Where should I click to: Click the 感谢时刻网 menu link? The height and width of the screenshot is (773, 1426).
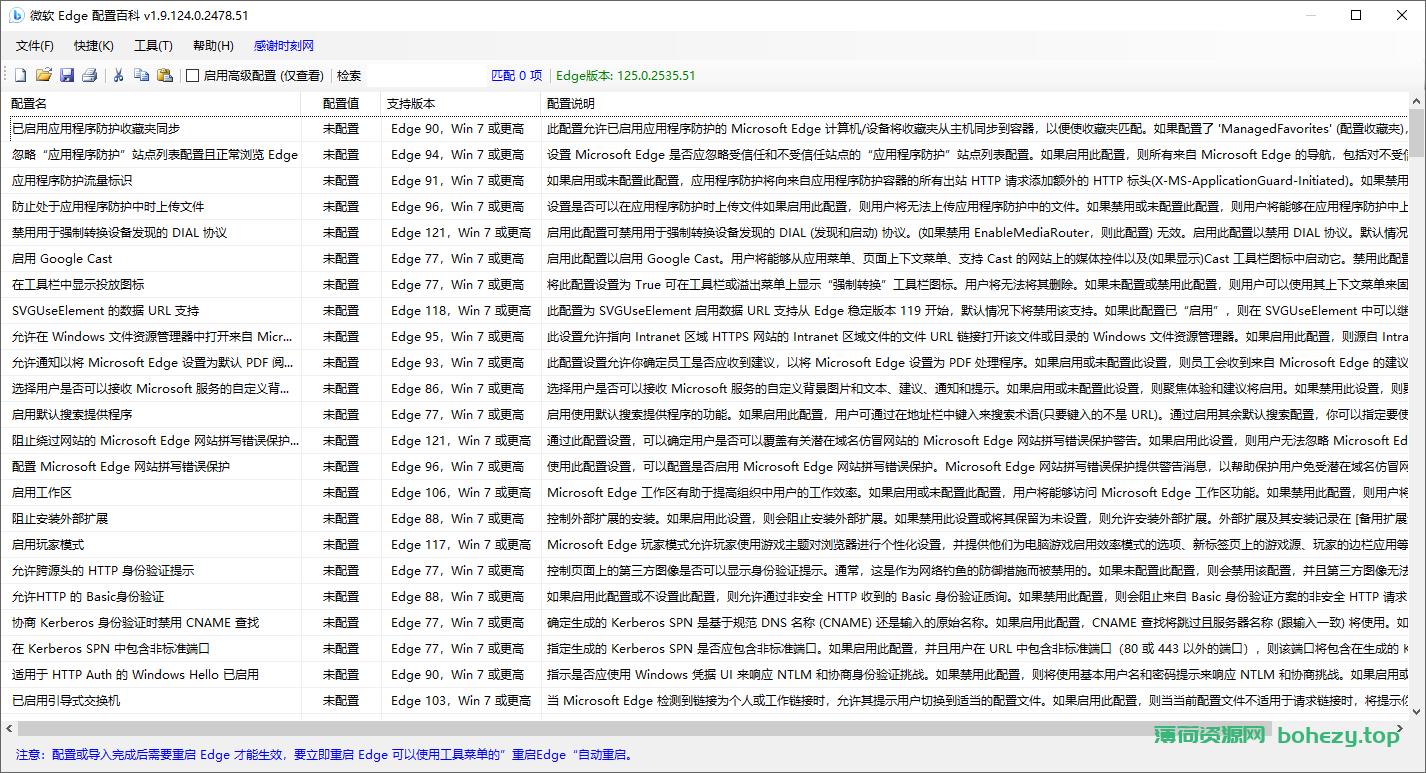pos(284,46)
